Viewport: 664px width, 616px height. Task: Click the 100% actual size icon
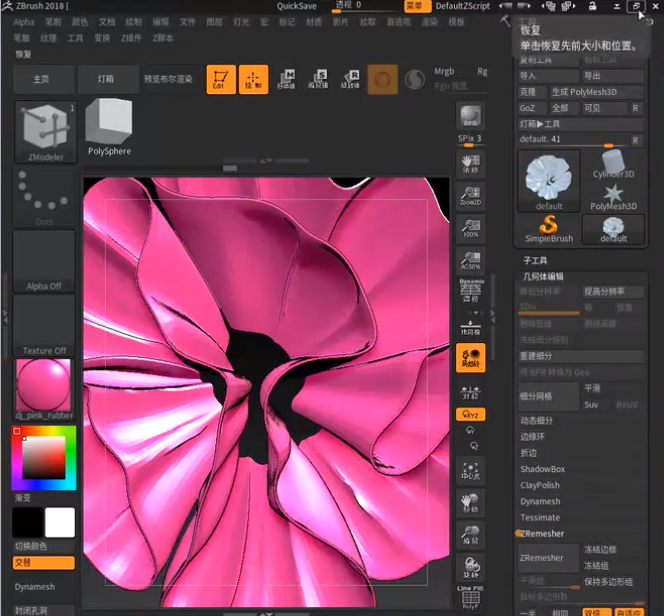470,229
